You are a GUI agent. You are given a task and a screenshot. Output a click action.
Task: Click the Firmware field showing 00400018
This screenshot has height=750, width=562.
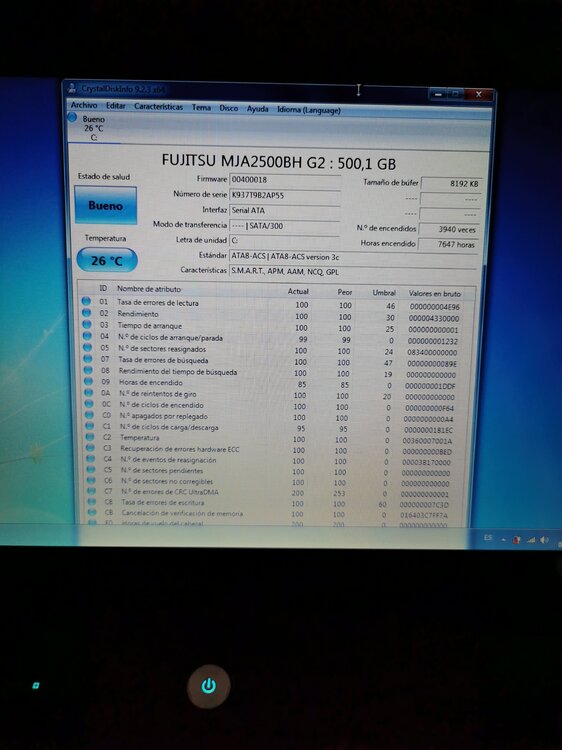click(x=285, y=180)
